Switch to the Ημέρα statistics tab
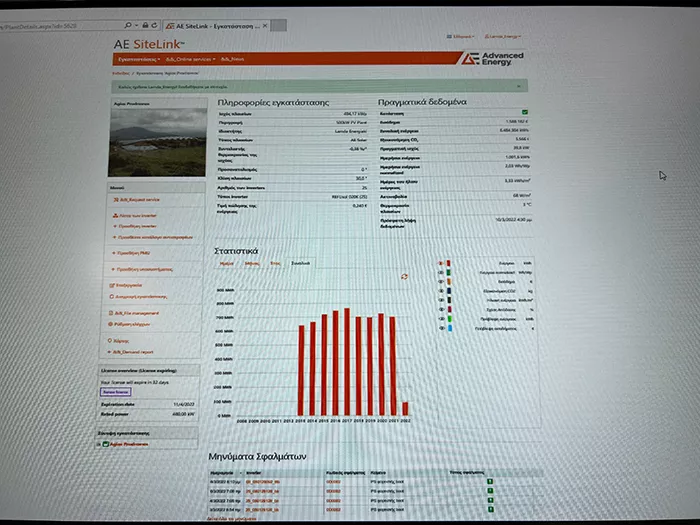700x525 pixels. (226, 263)
